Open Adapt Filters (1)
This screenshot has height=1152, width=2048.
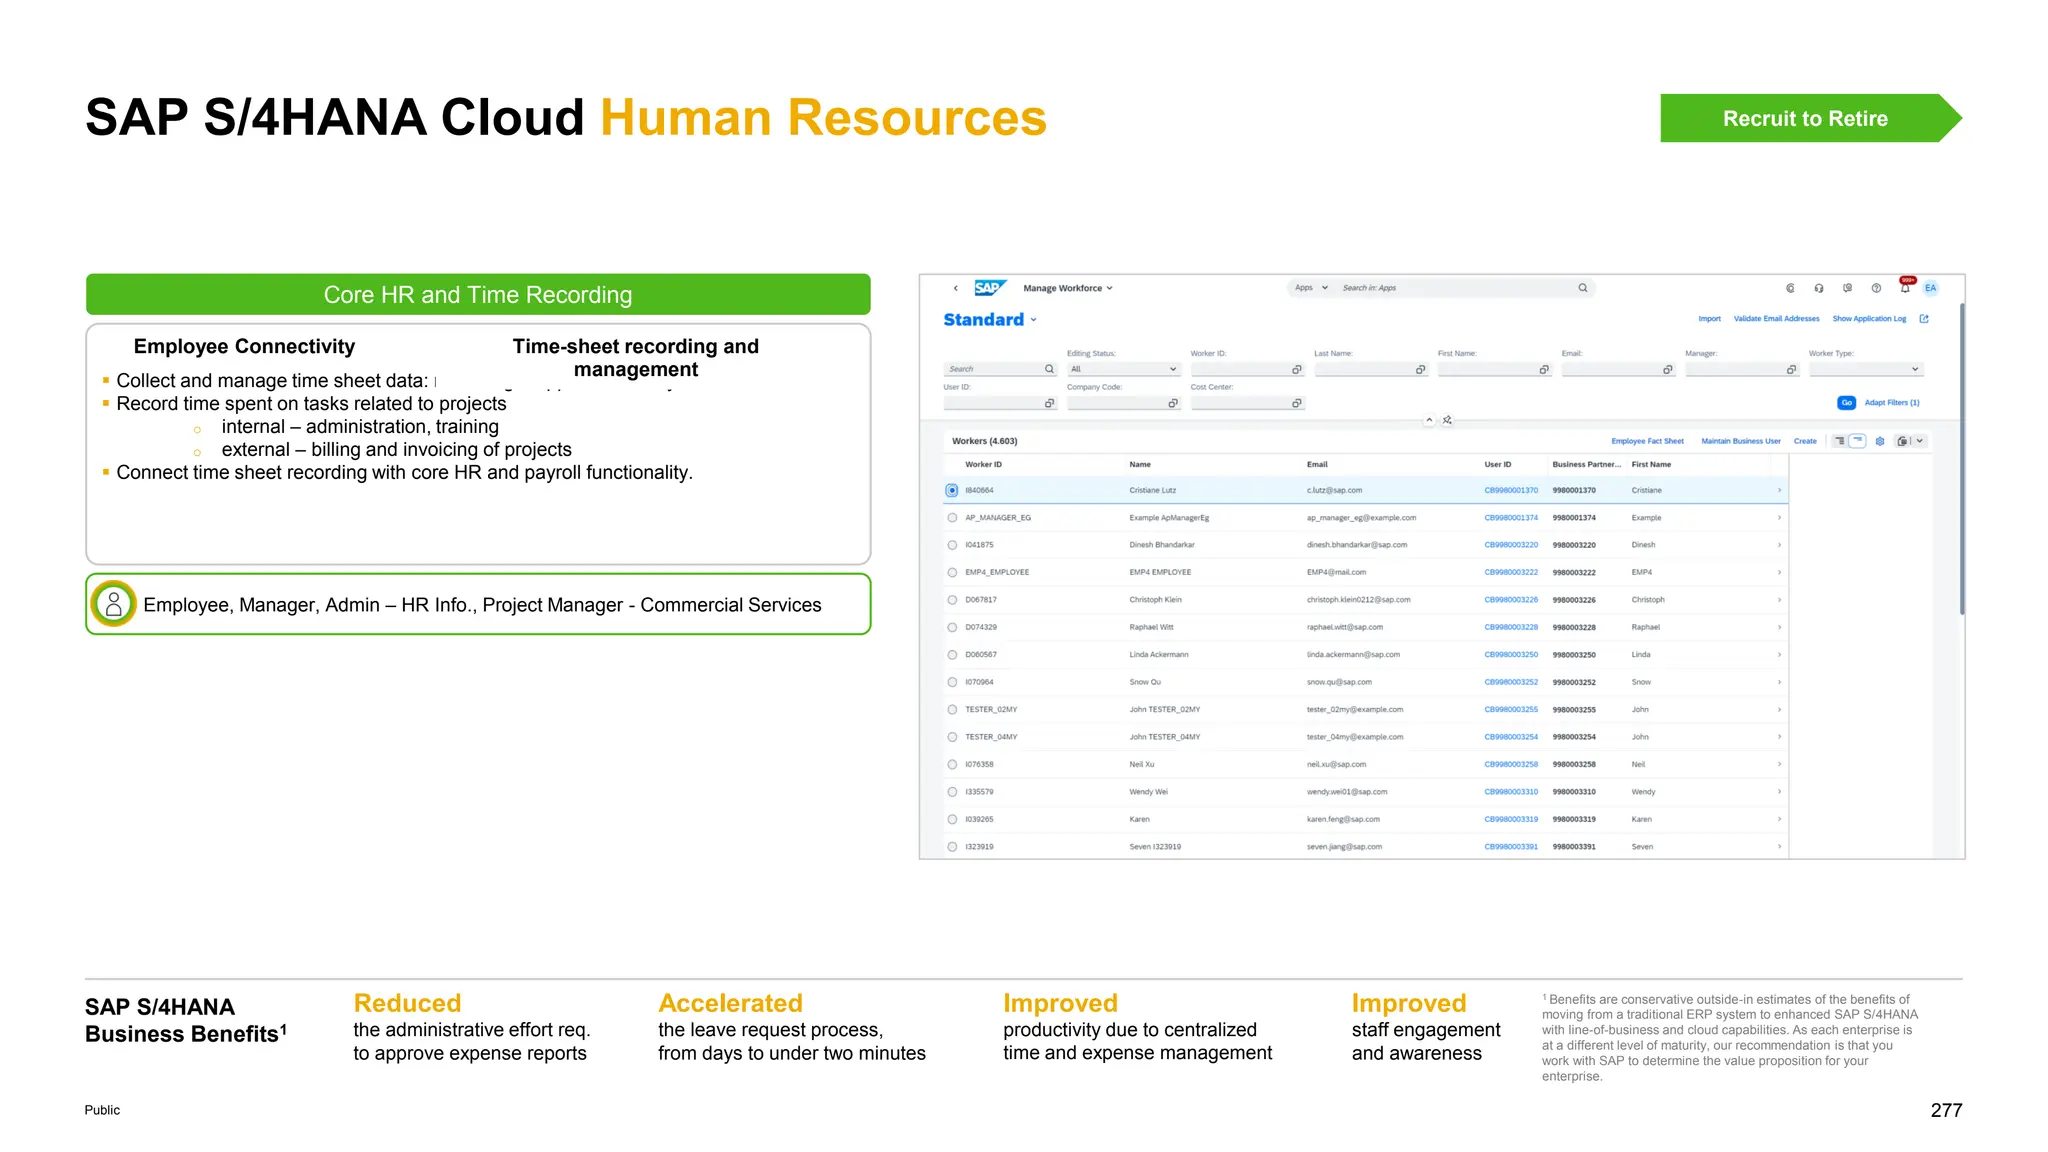tap(1892, 403)
